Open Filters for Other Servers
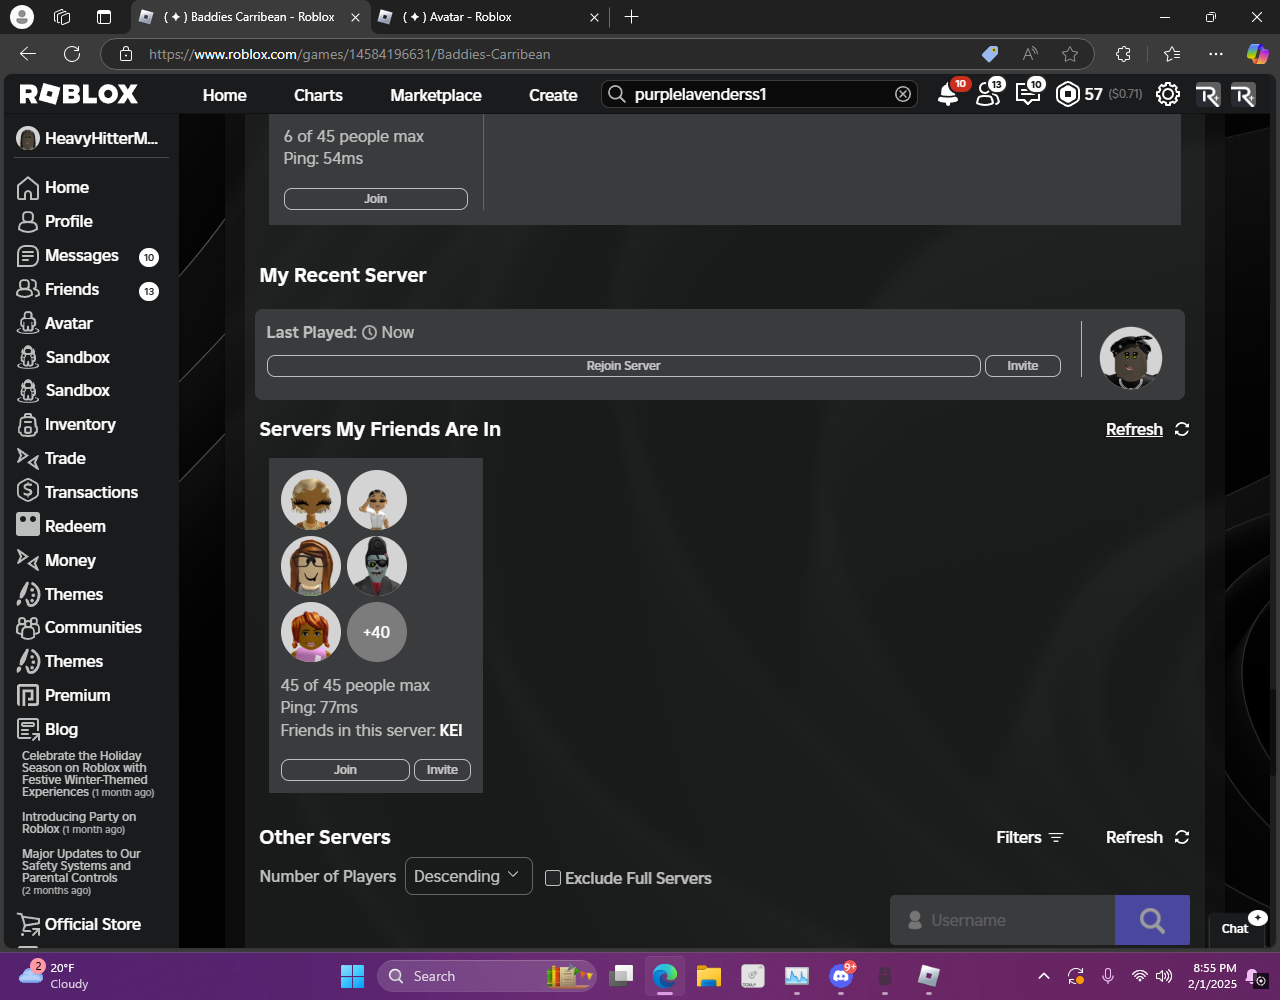 point(1030,837)
